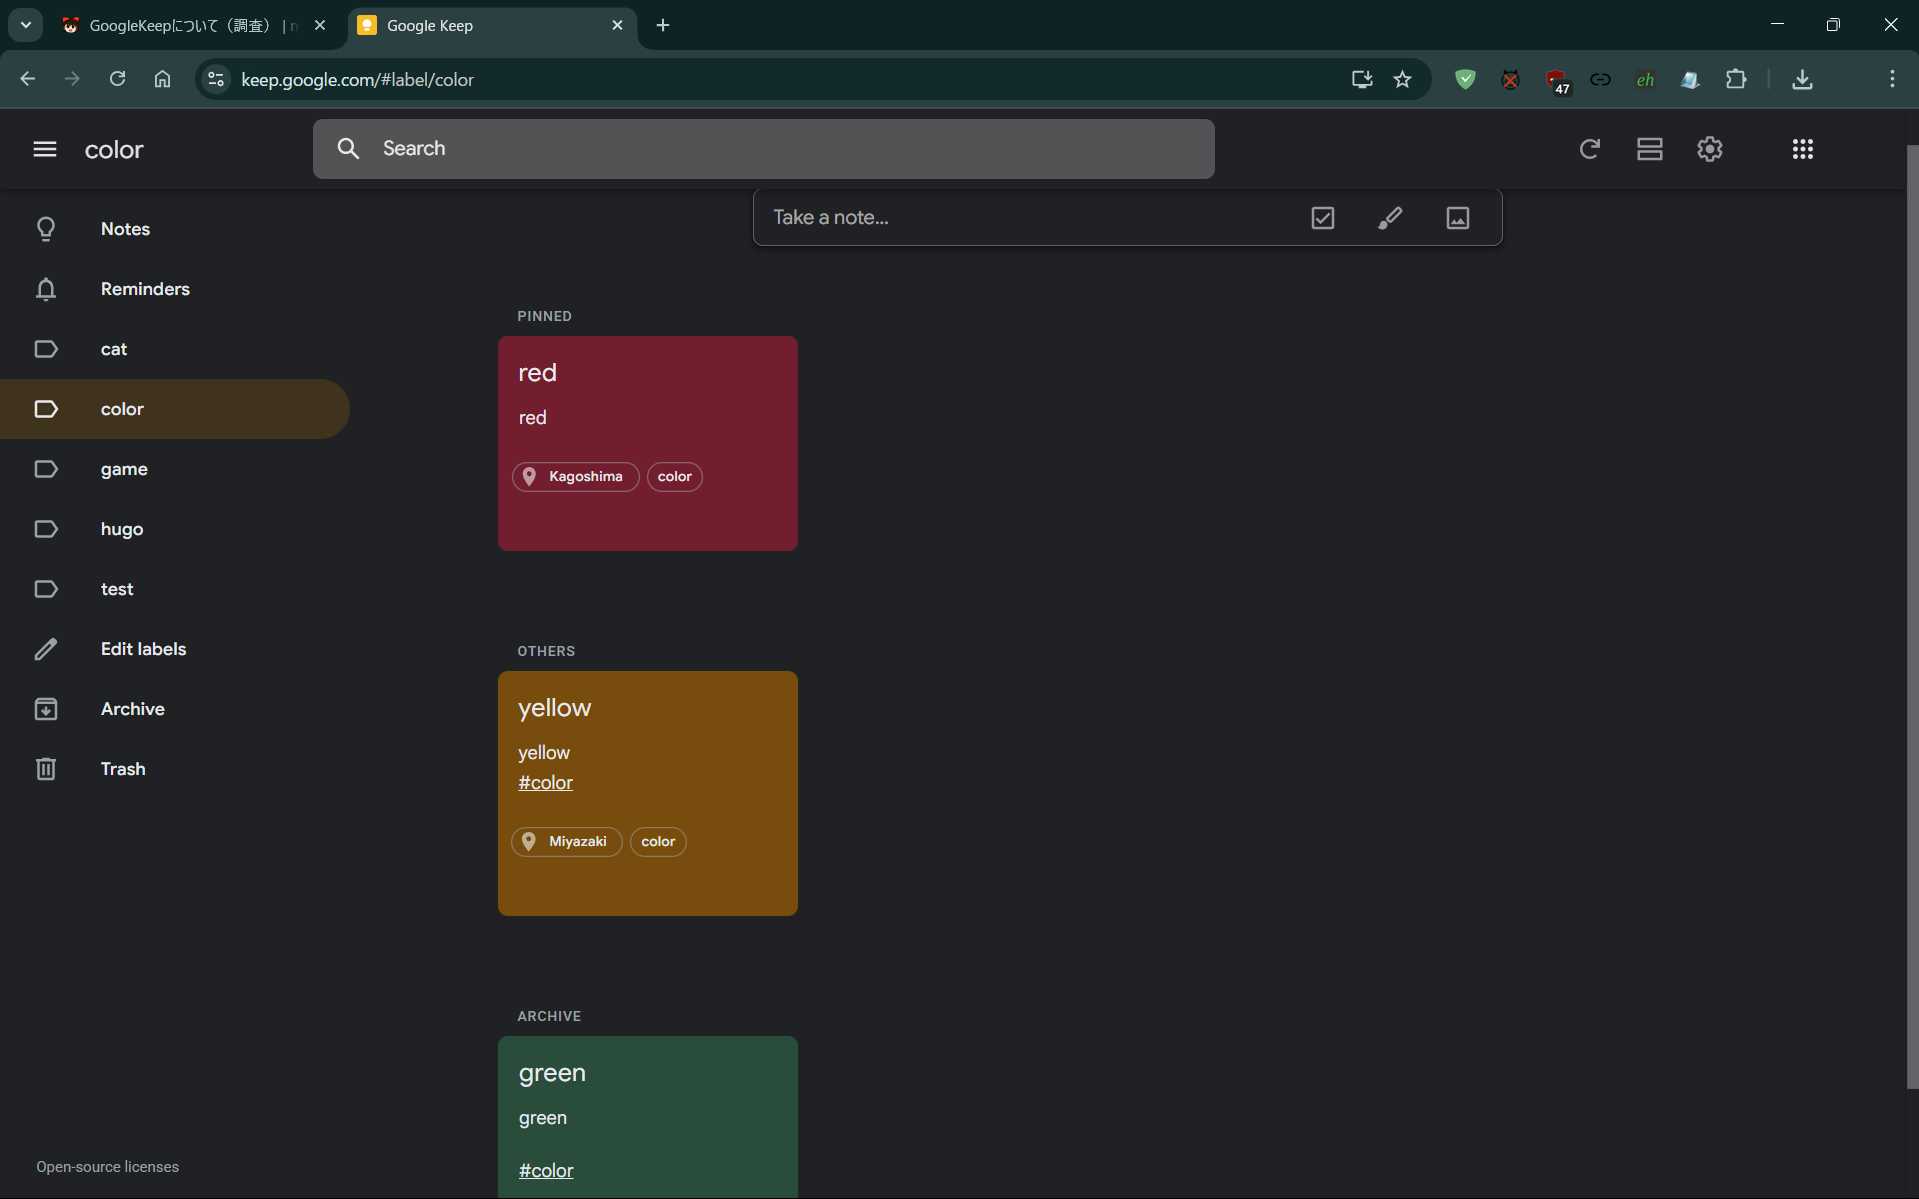Open browser downloads
Screen dimensions: 1919x1199
(1802, 79)
